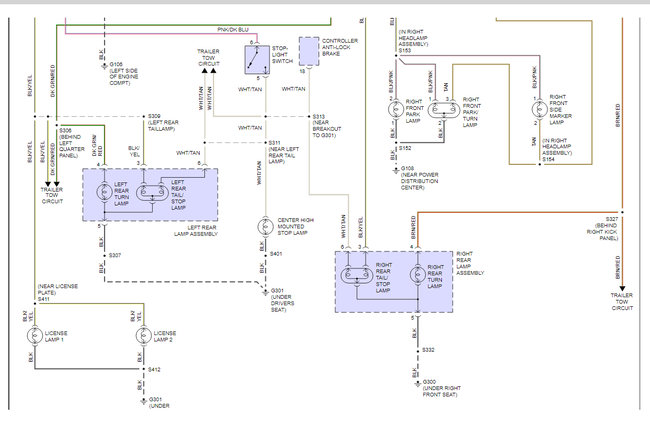Select the License Lamp 2 text label

click(165, 336)
